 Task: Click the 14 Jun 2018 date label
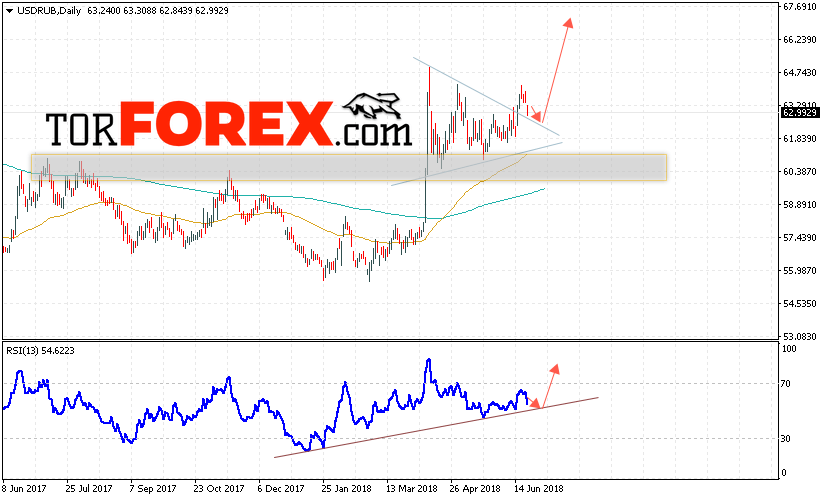click(x=539, y=488)
